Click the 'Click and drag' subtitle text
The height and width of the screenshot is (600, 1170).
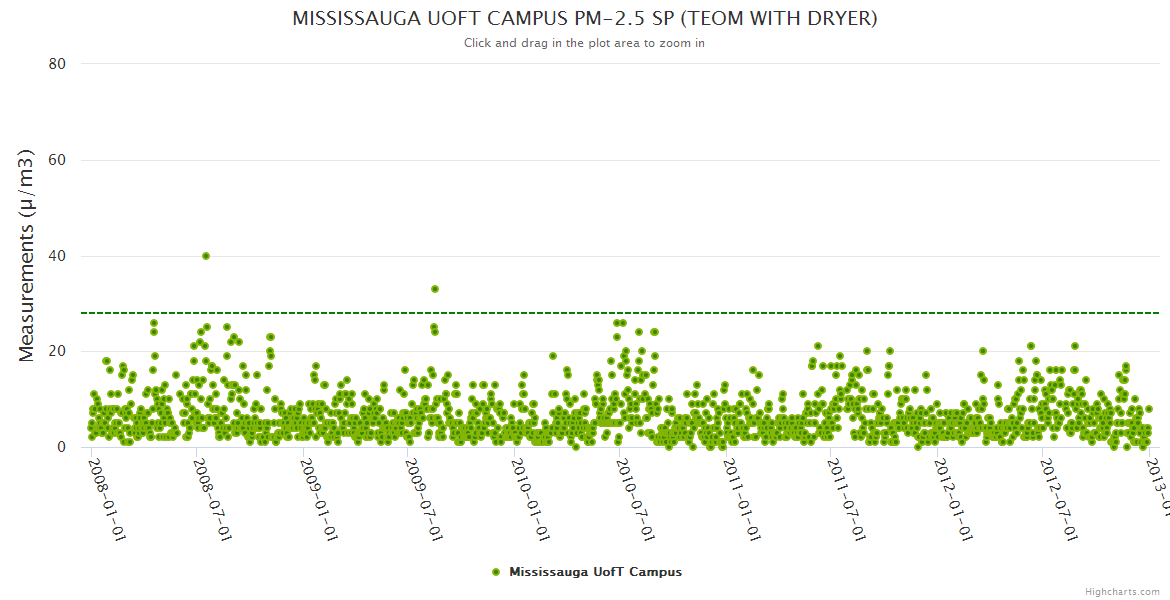point(584,43)
